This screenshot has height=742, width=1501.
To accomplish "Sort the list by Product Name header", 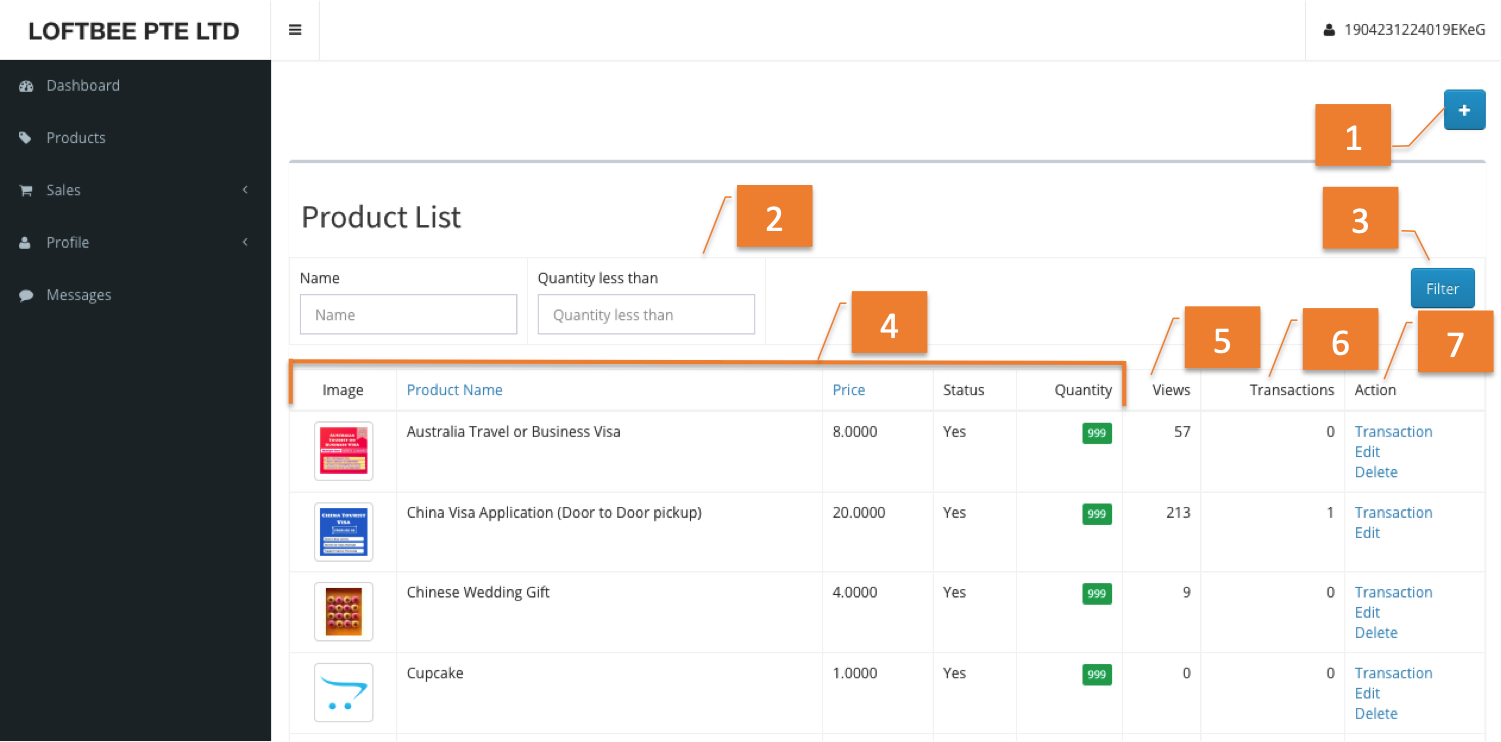I will 455,390.
